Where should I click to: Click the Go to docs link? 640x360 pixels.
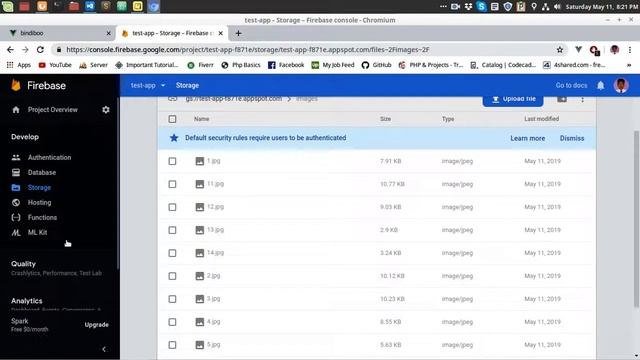click(x=571, y=85)
